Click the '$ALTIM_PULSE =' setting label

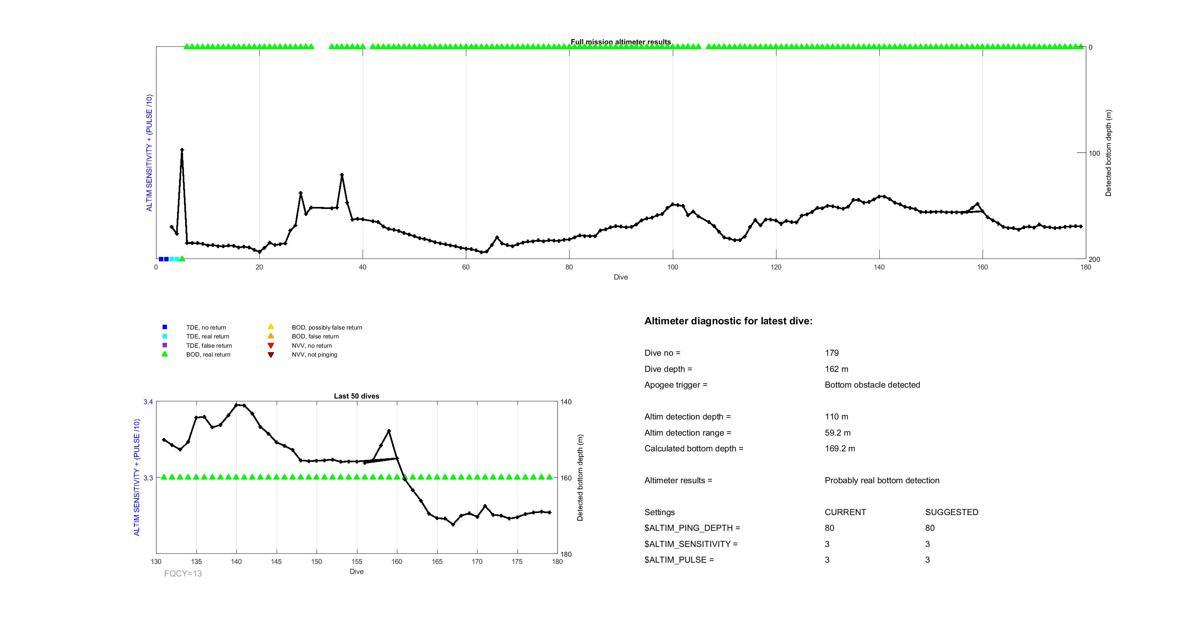[680, 560]
